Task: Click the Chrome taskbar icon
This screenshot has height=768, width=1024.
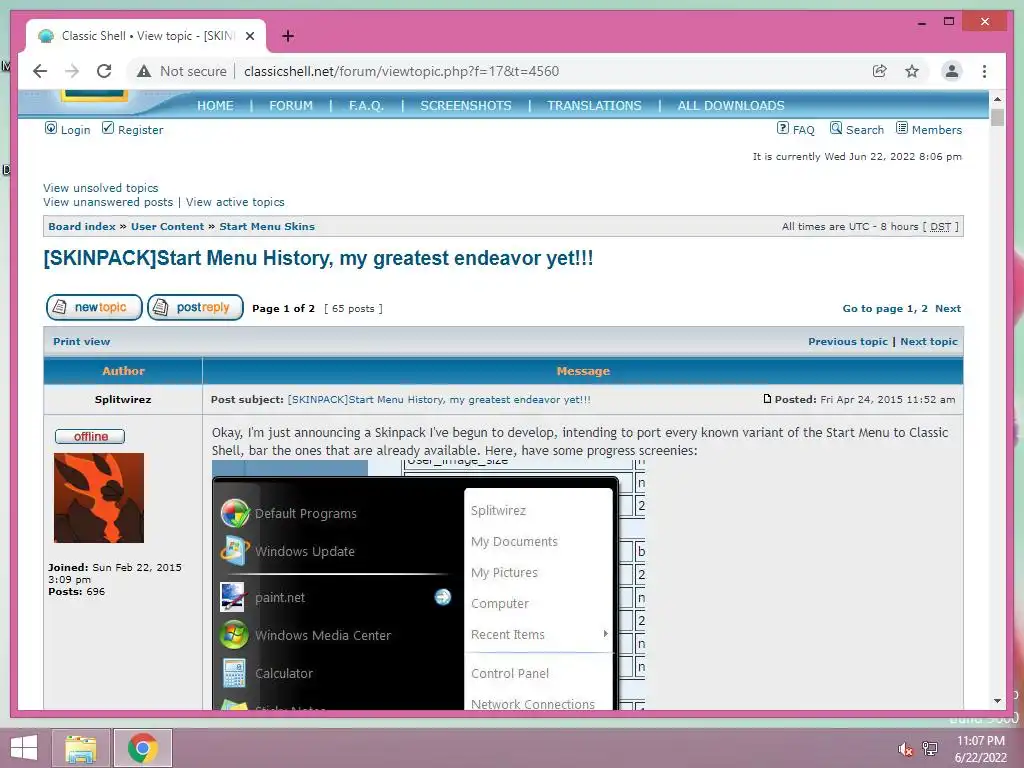Action: [x=143, y=748]
